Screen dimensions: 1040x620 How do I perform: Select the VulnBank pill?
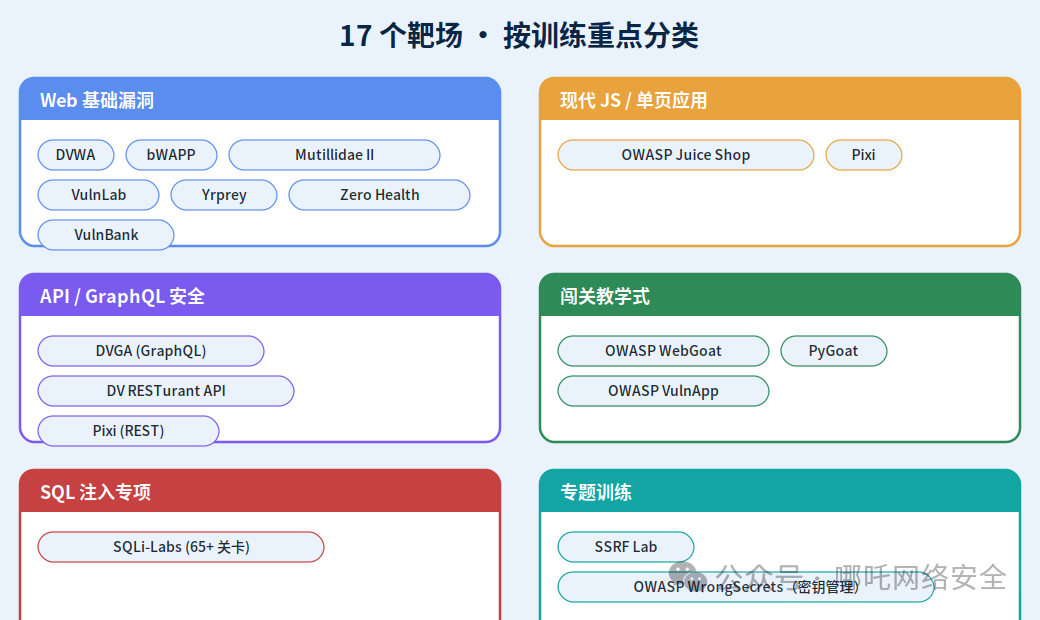point(106,235)
